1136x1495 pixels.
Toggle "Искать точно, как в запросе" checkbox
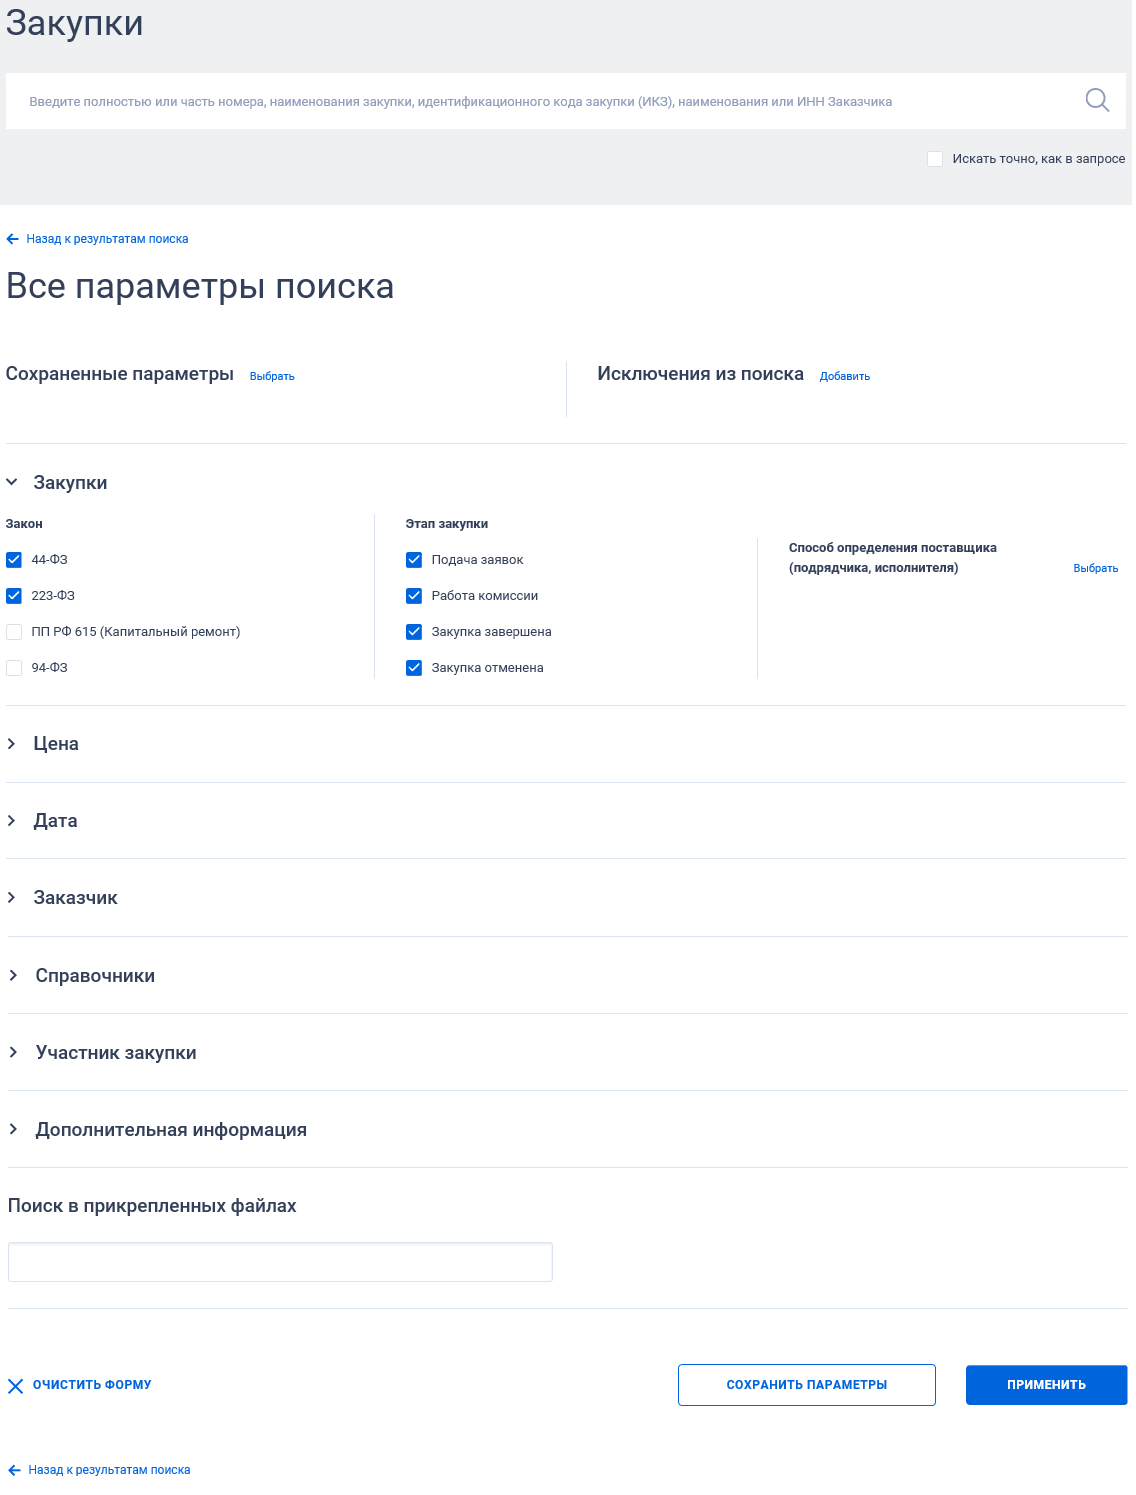pyautogui.click(x=935, y=159)
